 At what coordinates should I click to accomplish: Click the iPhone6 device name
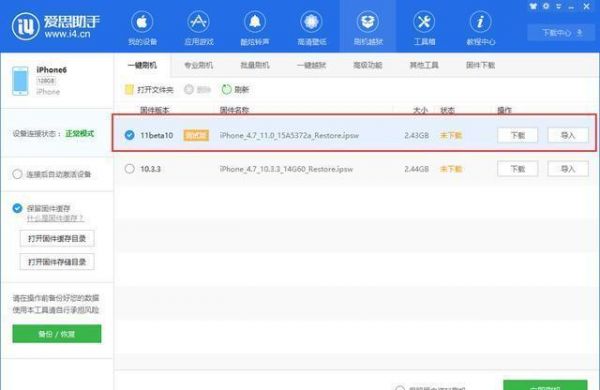[52, 70]
